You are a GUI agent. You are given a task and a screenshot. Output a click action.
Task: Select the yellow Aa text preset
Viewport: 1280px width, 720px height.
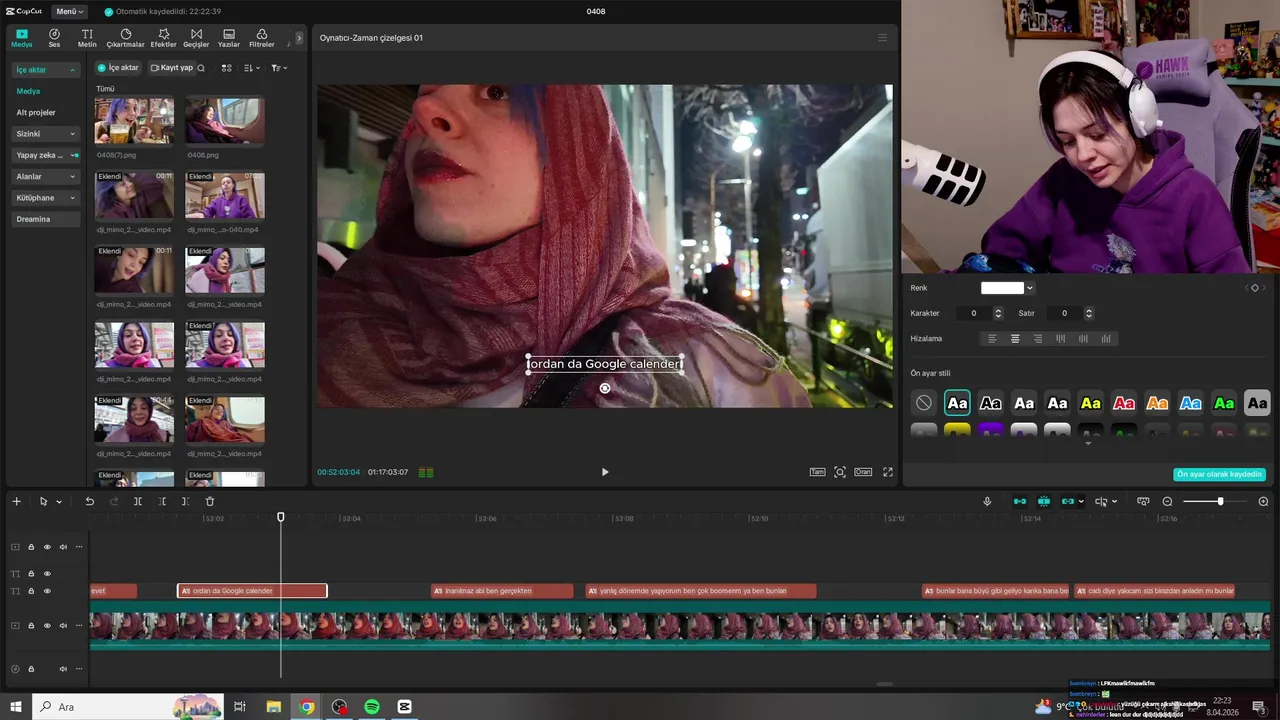(x=1091, y=403)
